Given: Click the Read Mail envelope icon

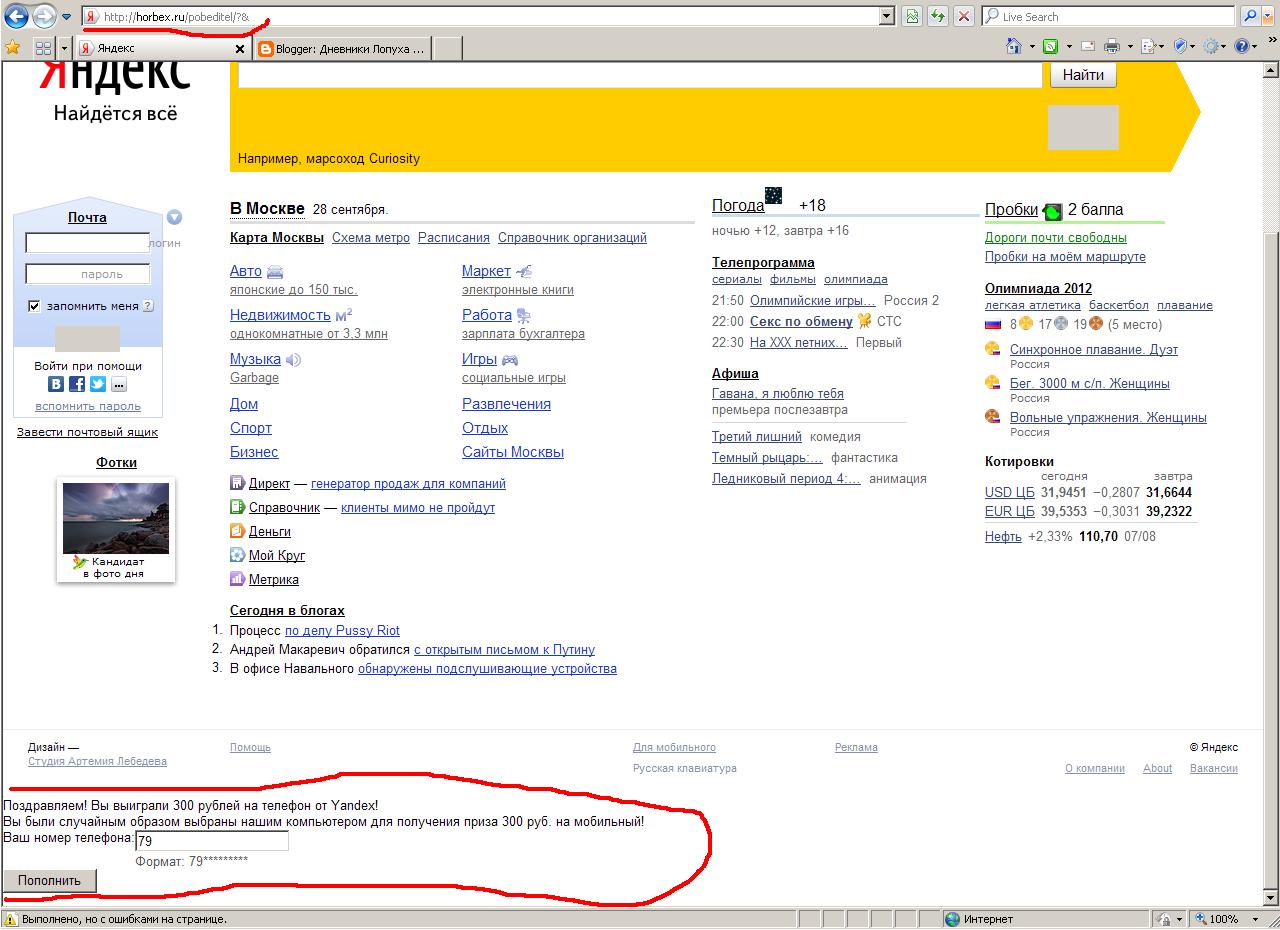Looking at the screenshot, I should pyautogui.click(x=1086, y=46).
